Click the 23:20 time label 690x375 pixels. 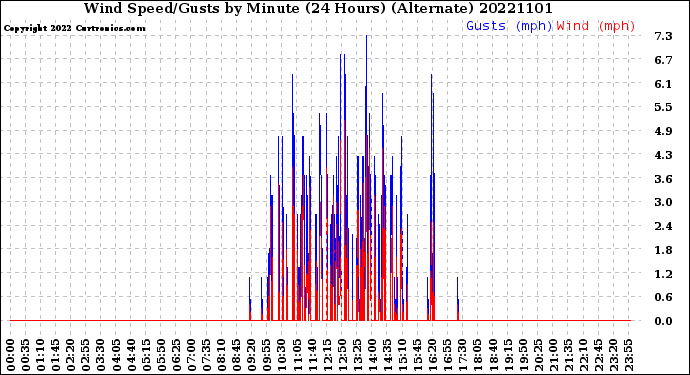point(613,355)
